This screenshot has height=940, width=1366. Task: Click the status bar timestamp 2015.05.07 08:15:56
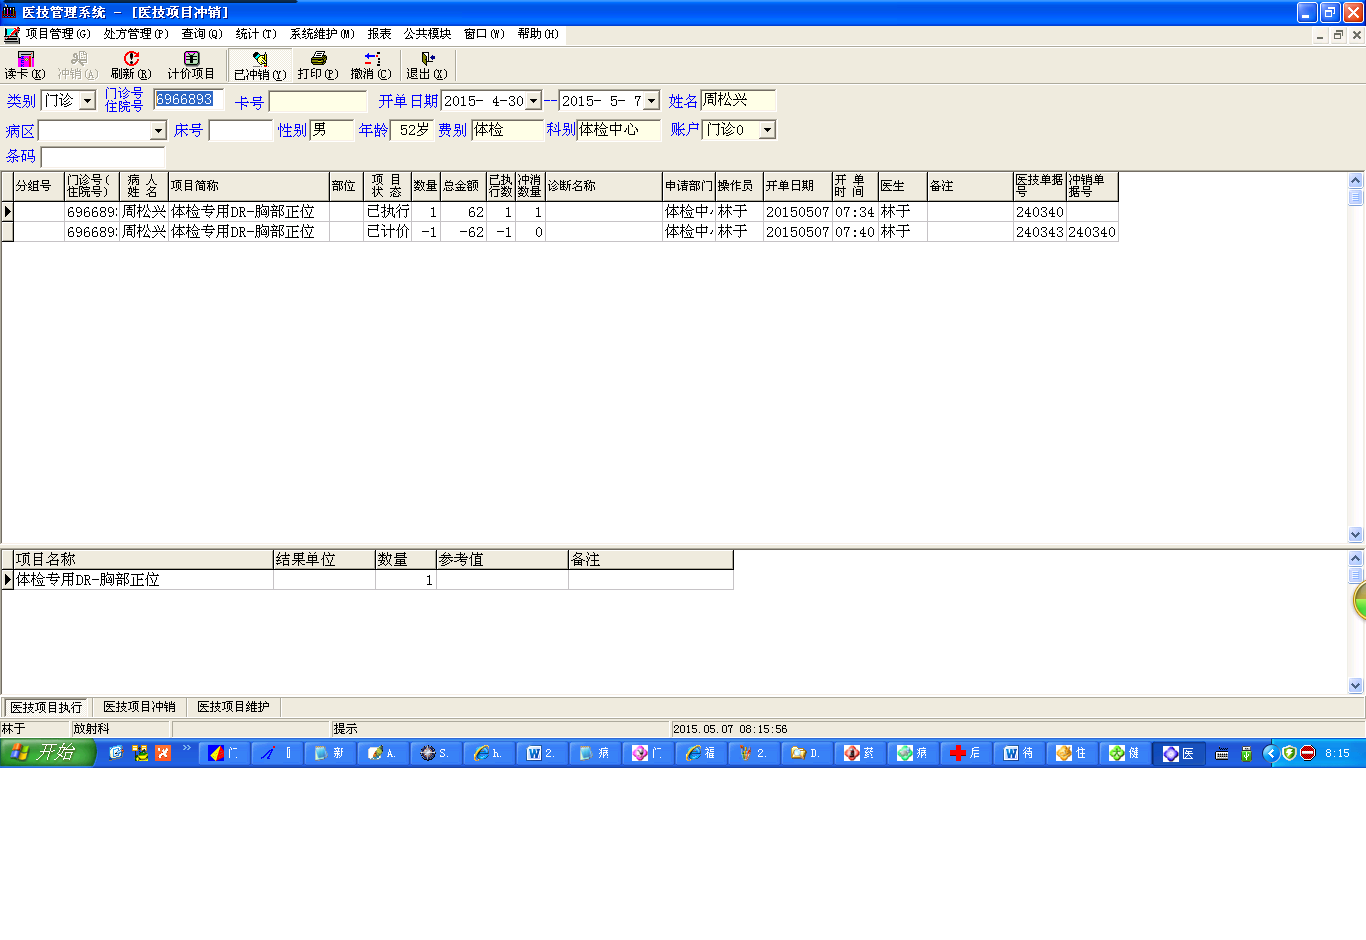click(730, 729)
